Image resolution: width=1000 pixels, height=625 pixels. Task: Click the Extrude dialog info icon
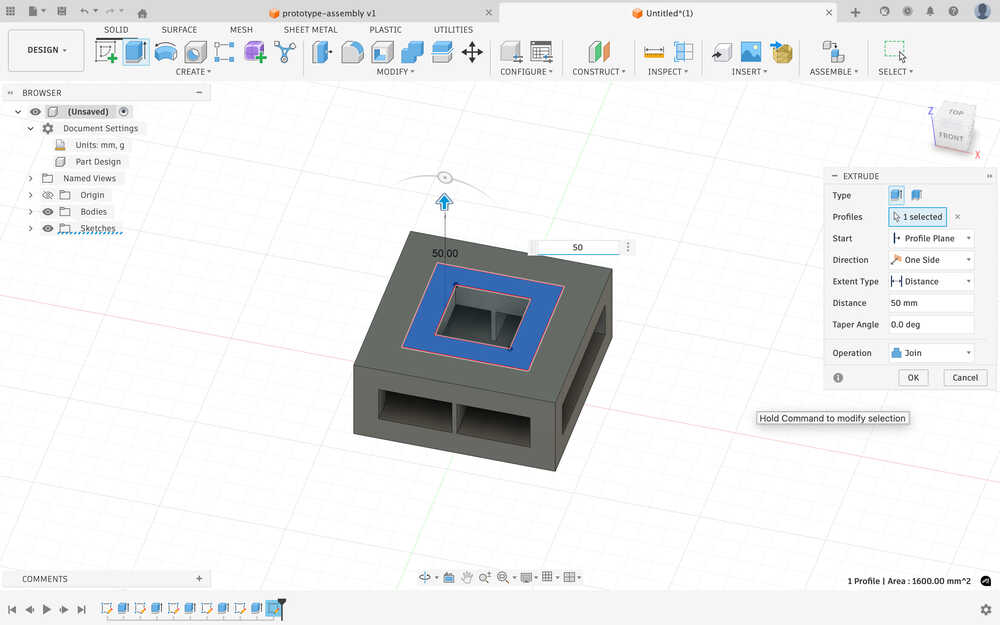click(x=838, y=378)
